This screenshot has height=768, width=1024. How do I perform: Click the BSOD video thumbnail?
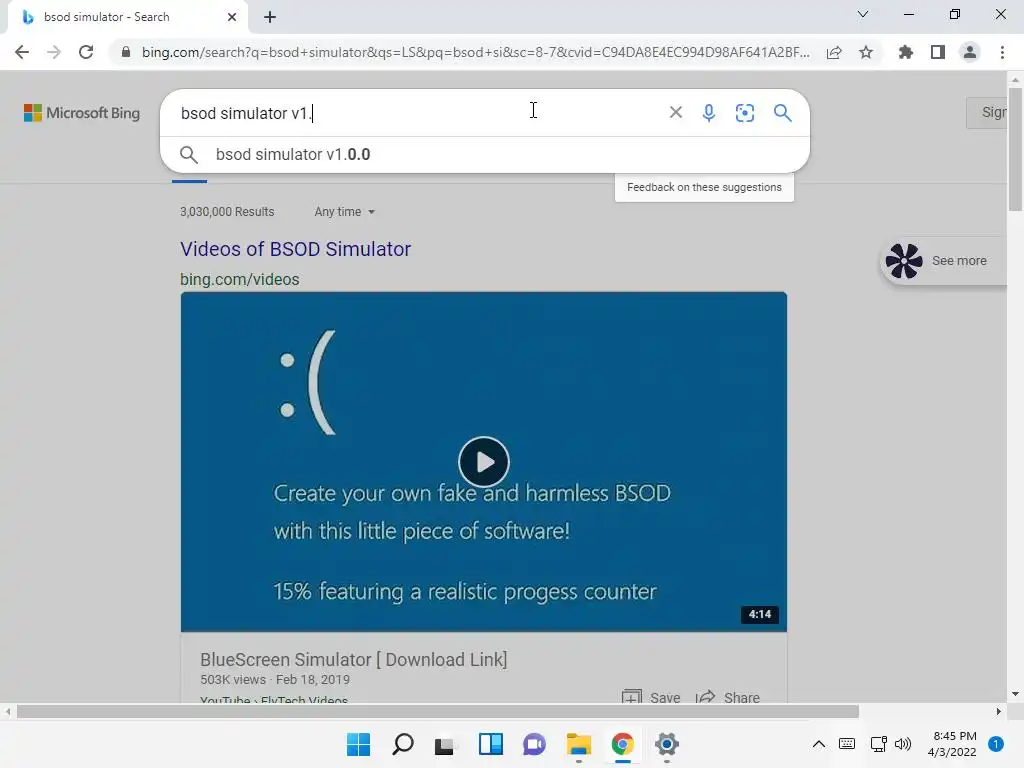(x=484, y=462)
